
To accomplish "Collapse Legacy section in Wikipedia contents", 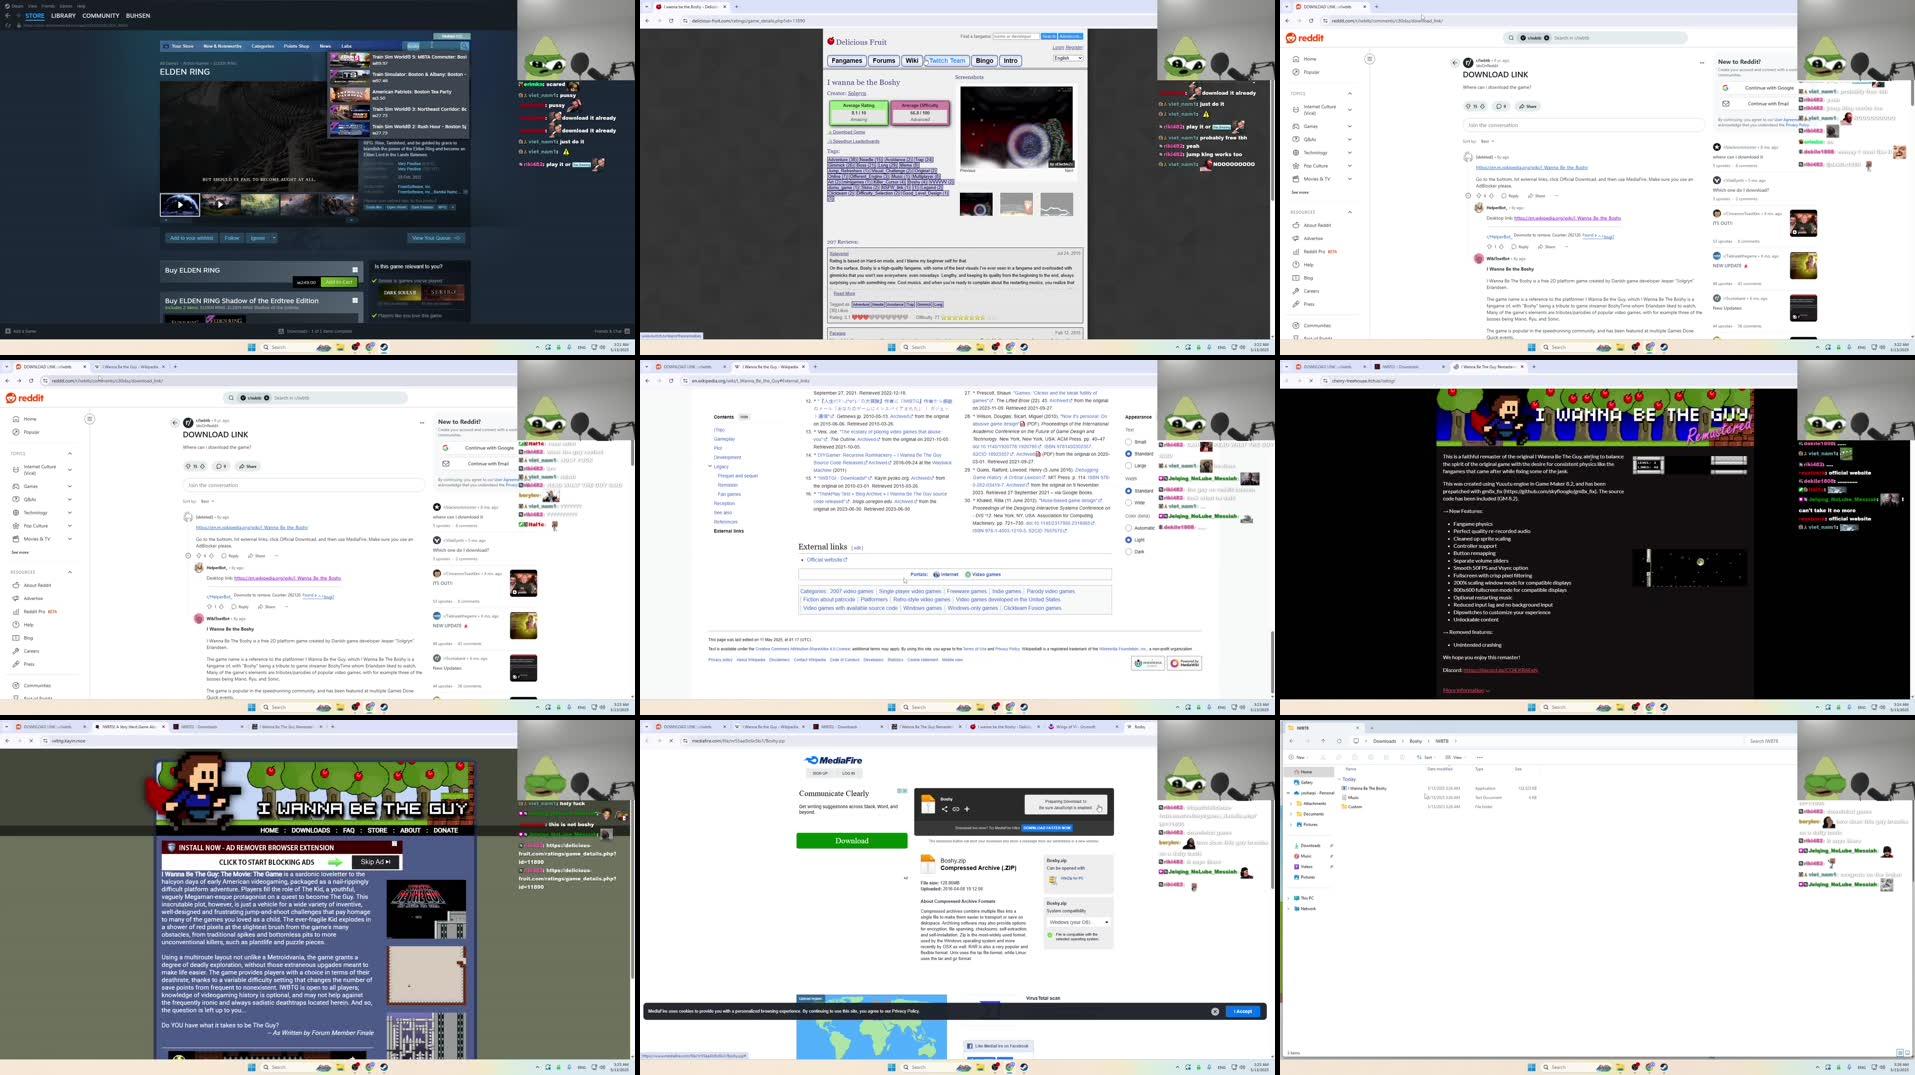I will point(710,466).
